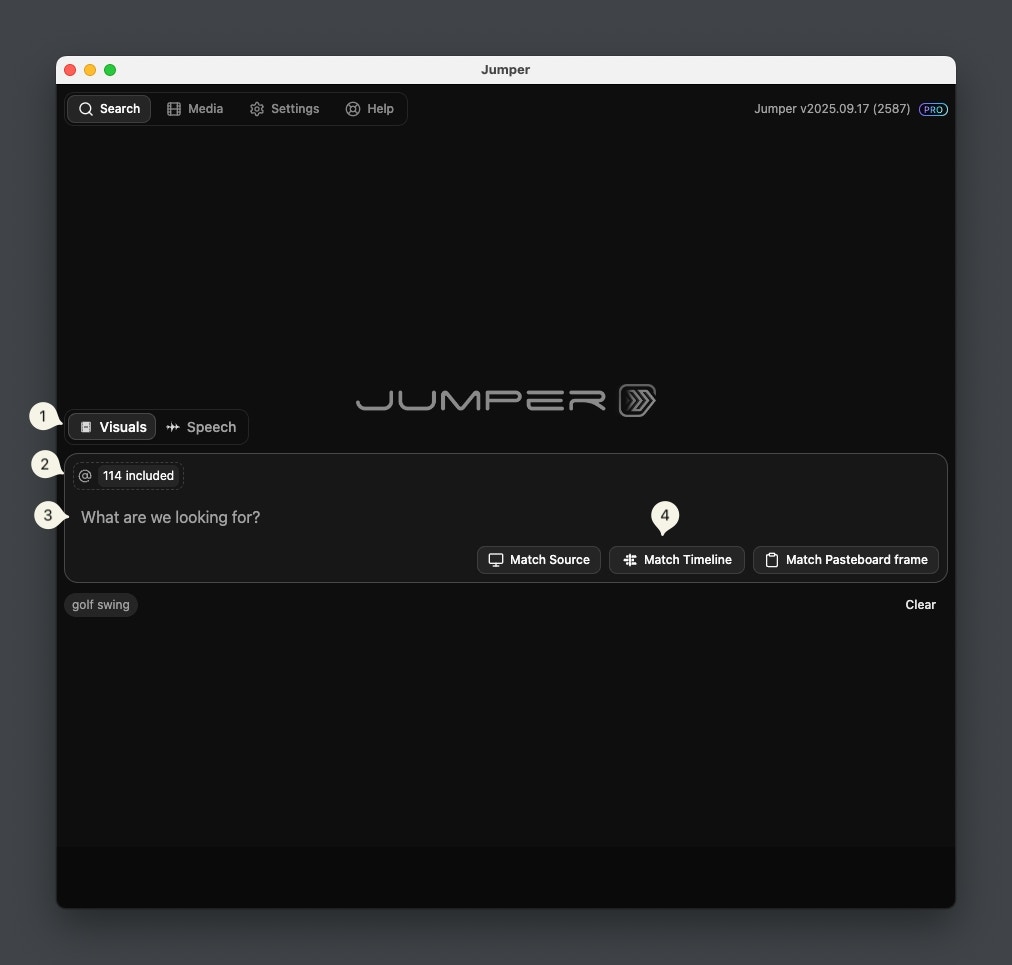Maximize the Jumper window with green button
The width and height of the screenshot is (1012, 965).
(110, 70)
